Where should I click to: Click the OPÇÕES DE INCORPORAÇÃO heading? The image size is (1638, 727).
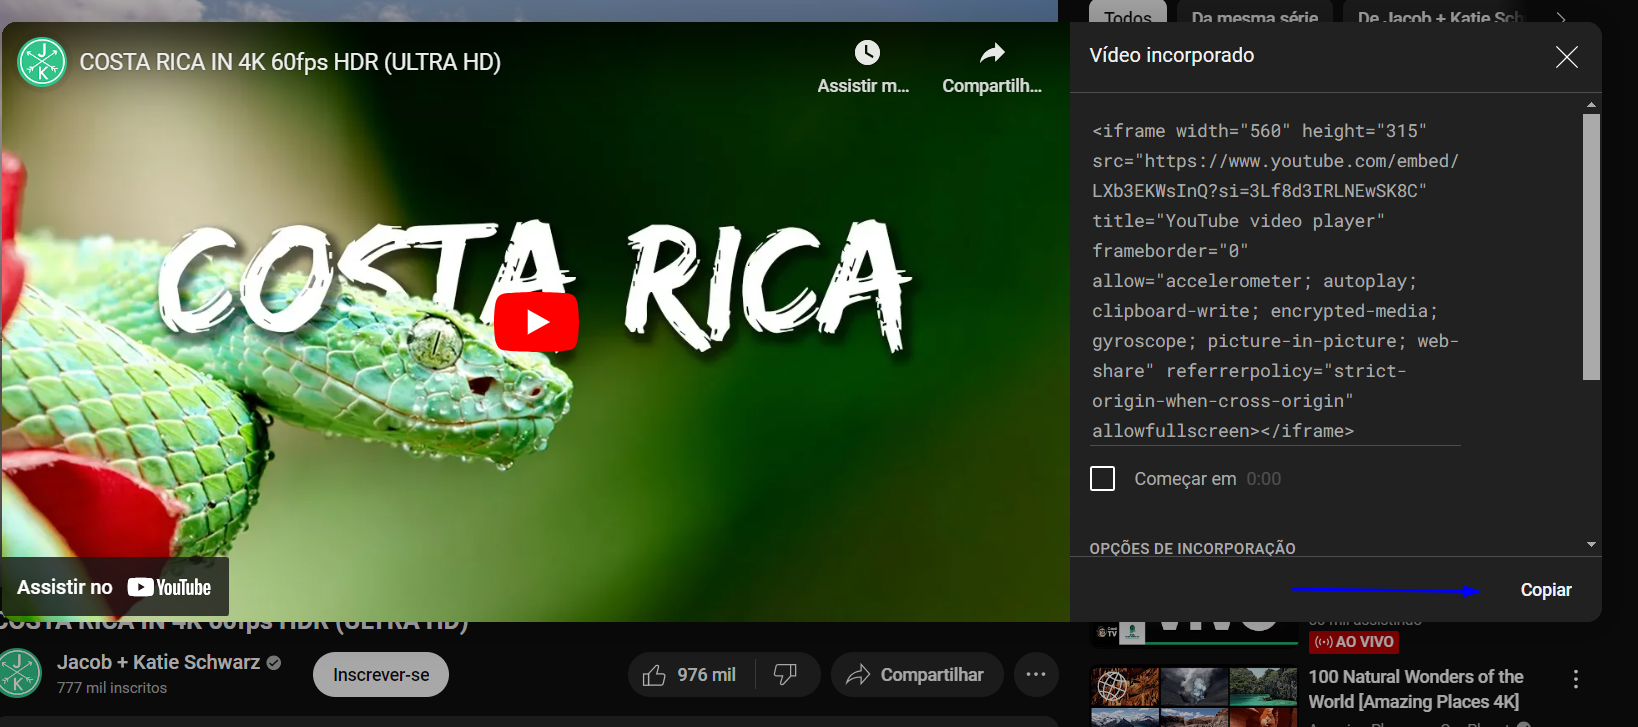pos(1192,548)
